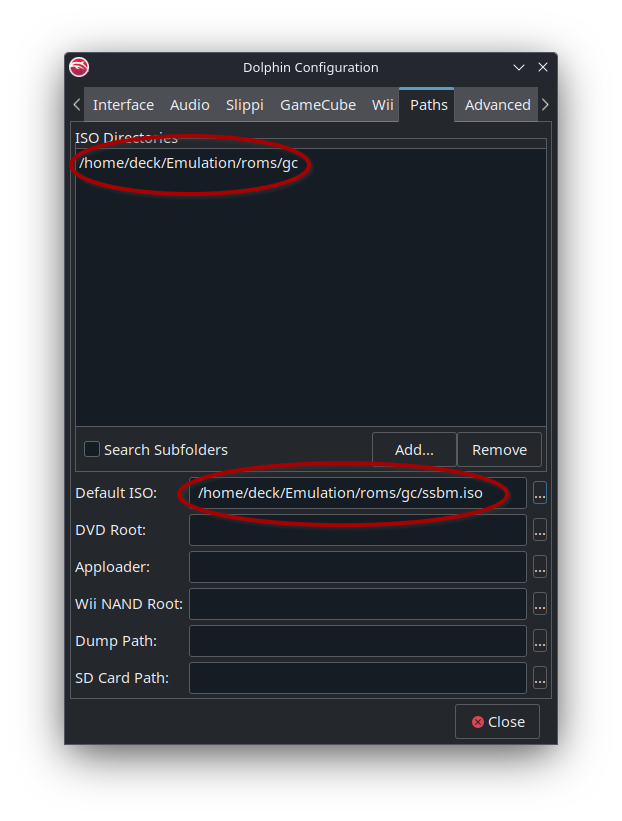This screenshot has height=821, width=622.
Task: Browse for Default ISO with ellipsis button
Action: [540, 493]
